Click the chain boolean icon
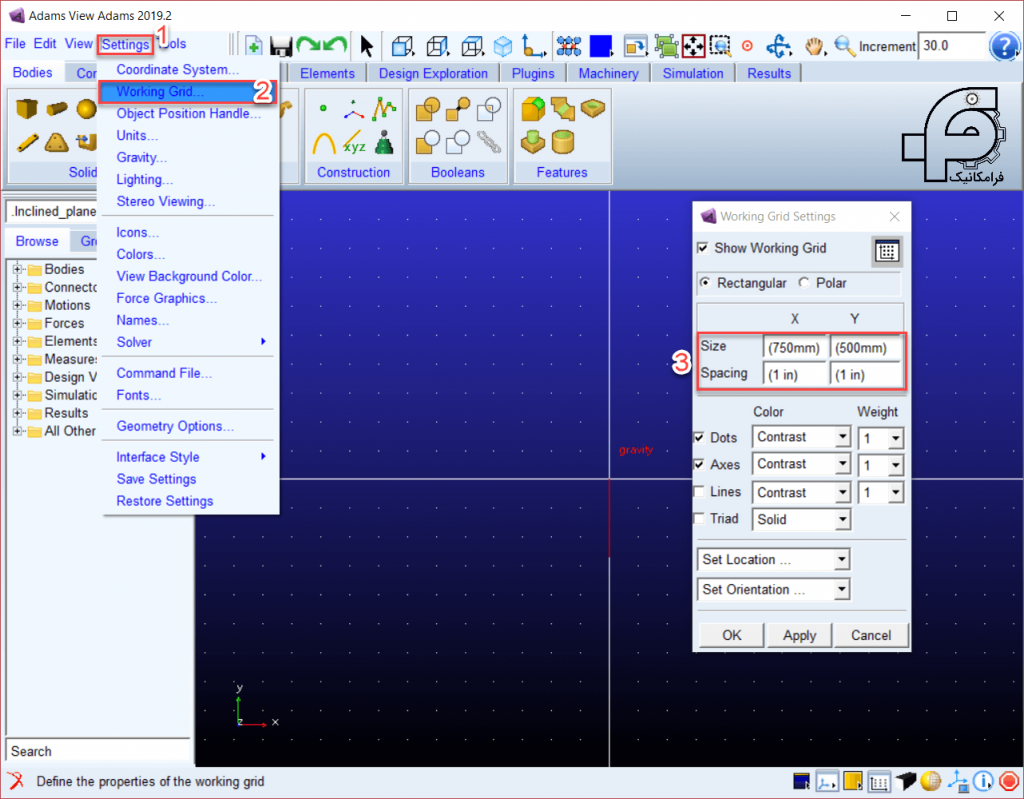The height and width of the screenshot is (799, 1024). (x=488, y=142)
